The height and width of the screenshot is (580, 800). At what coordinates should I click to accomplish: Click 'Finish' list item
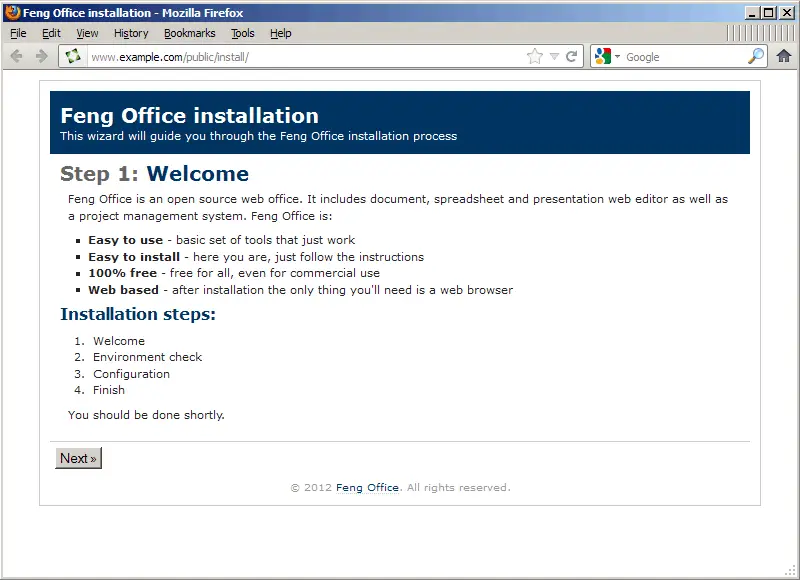coord(109,390)
